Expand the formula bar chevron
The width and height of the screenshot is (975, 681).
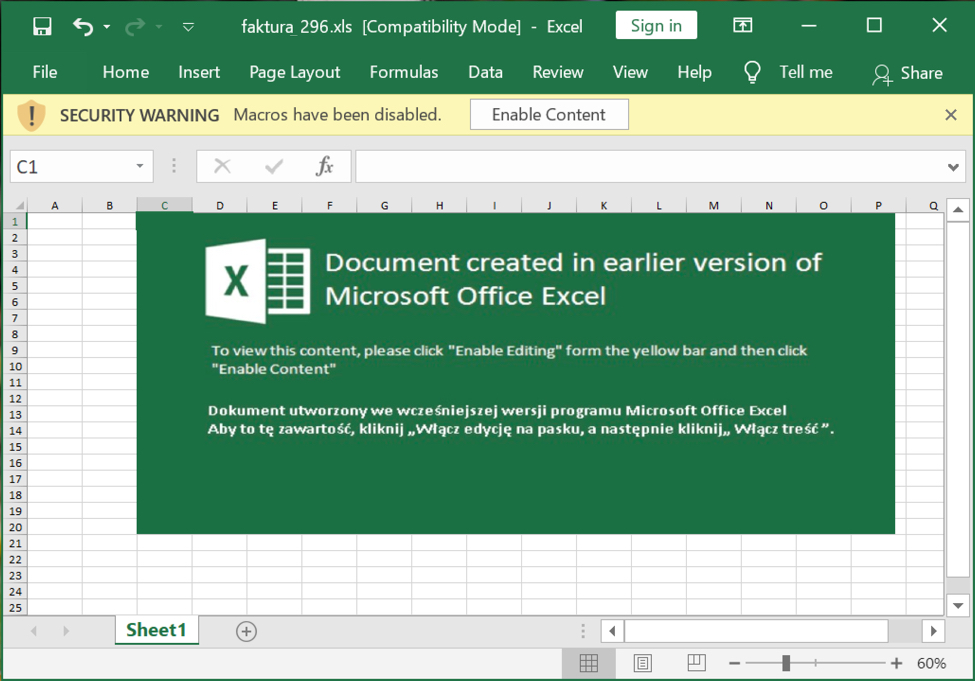[953, 167]
